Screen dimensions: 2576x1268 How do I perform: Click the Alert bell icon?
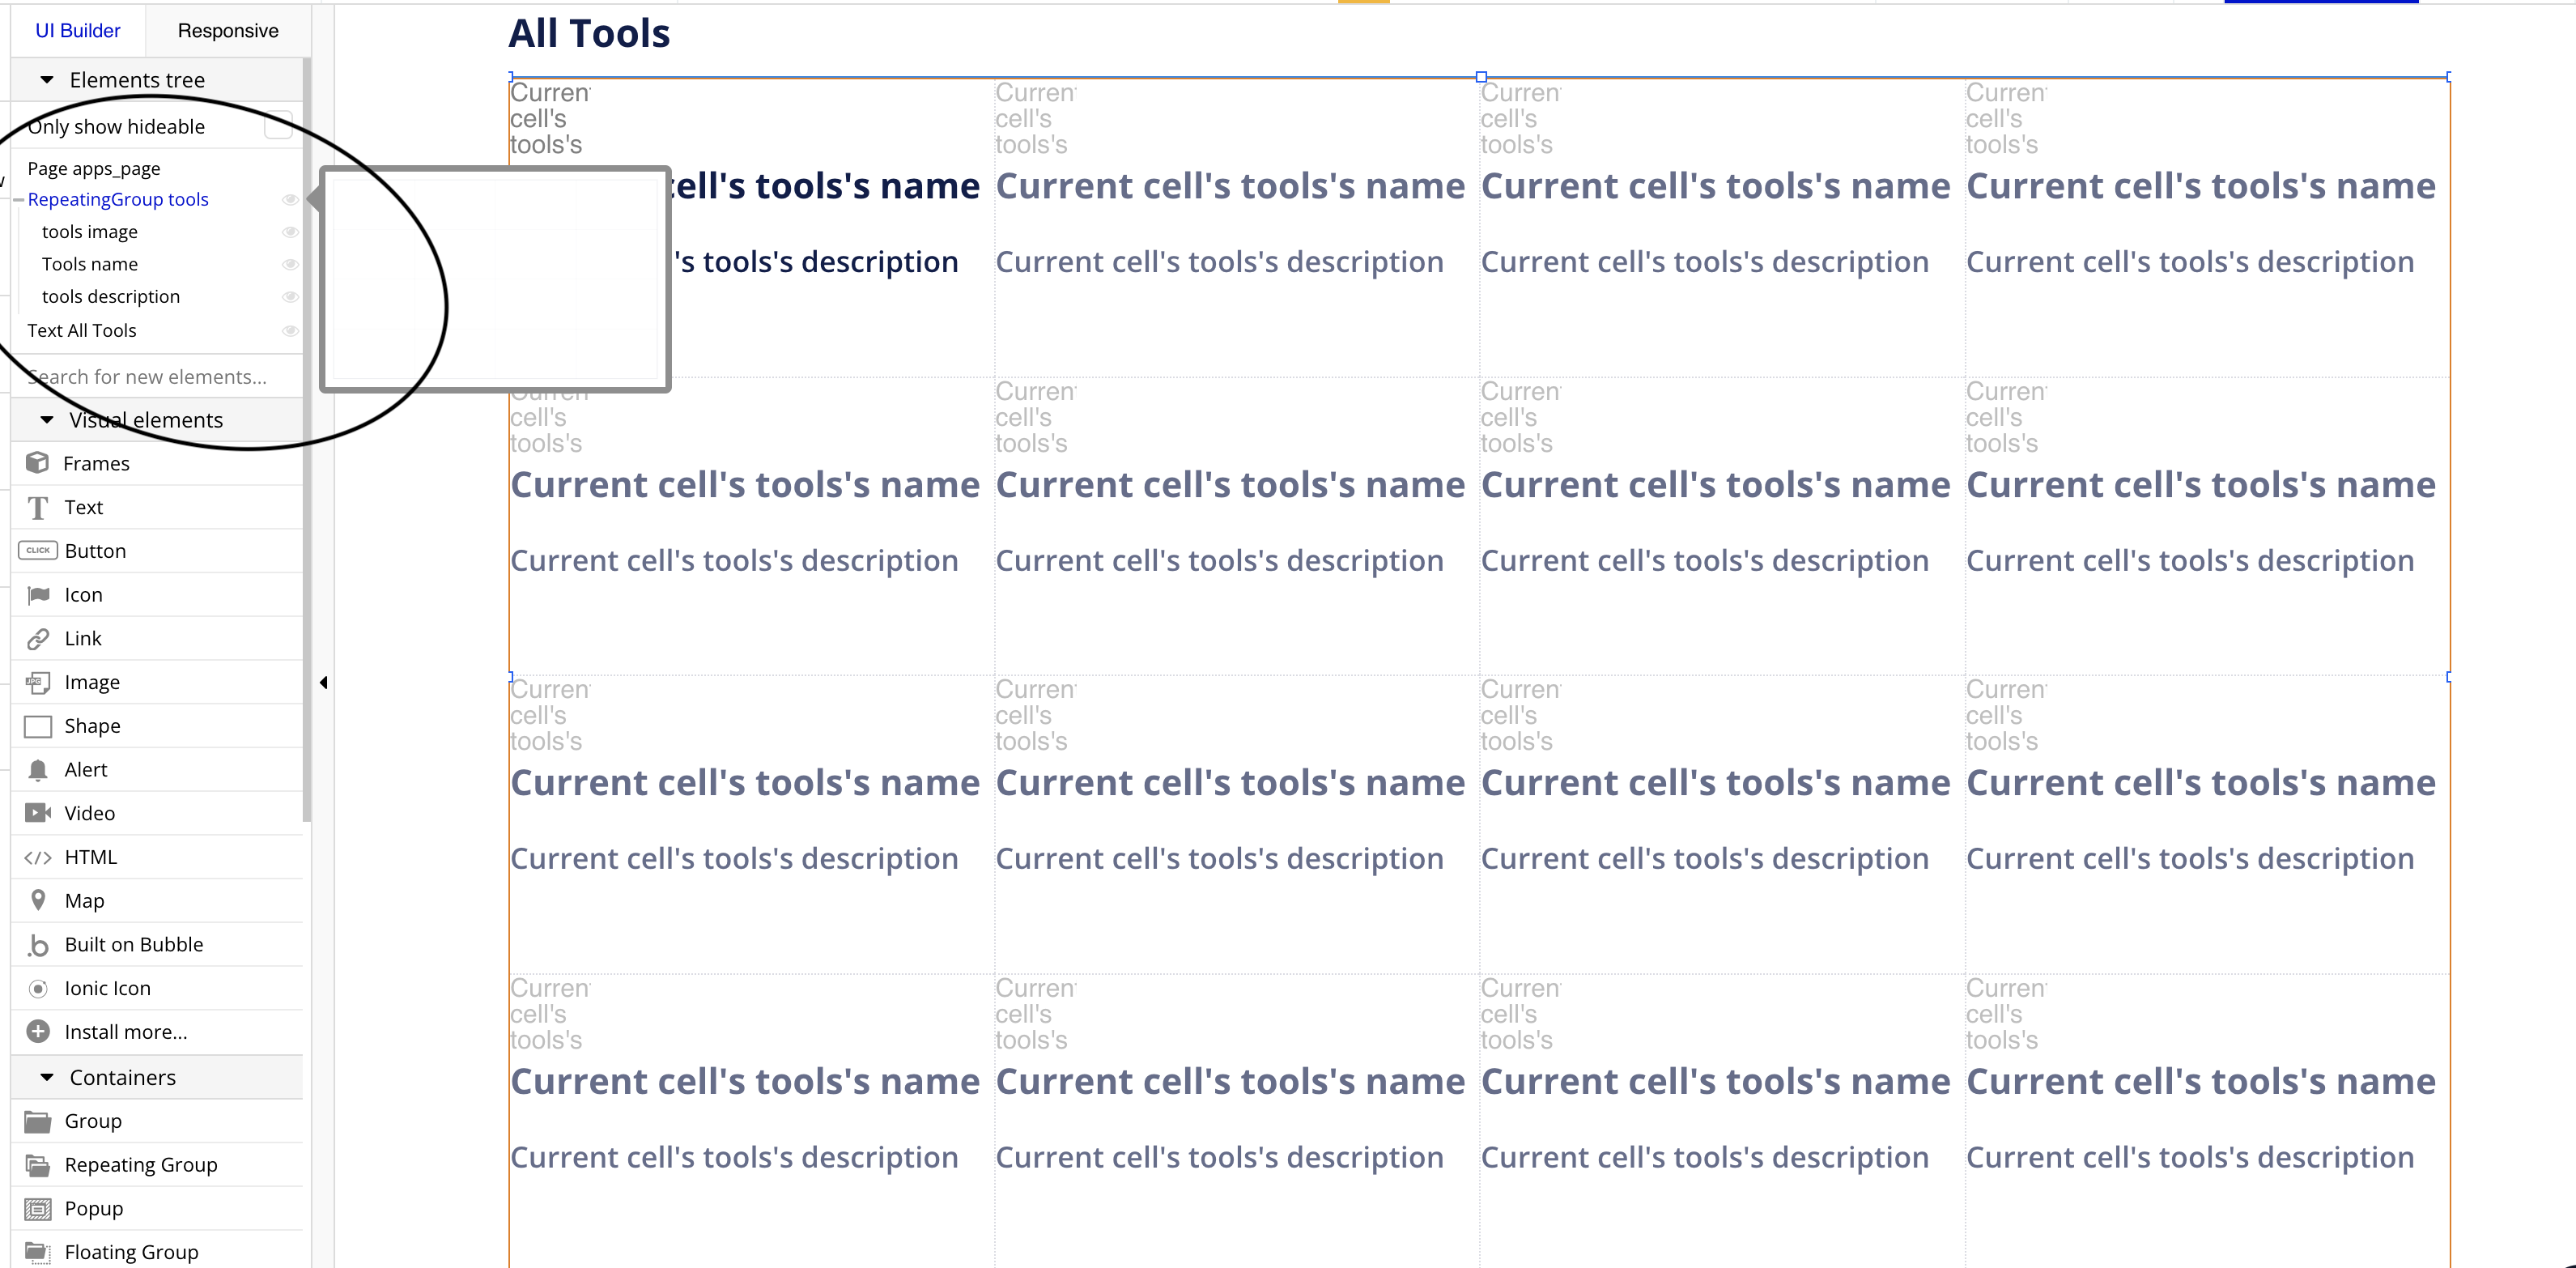click(37, 769)
